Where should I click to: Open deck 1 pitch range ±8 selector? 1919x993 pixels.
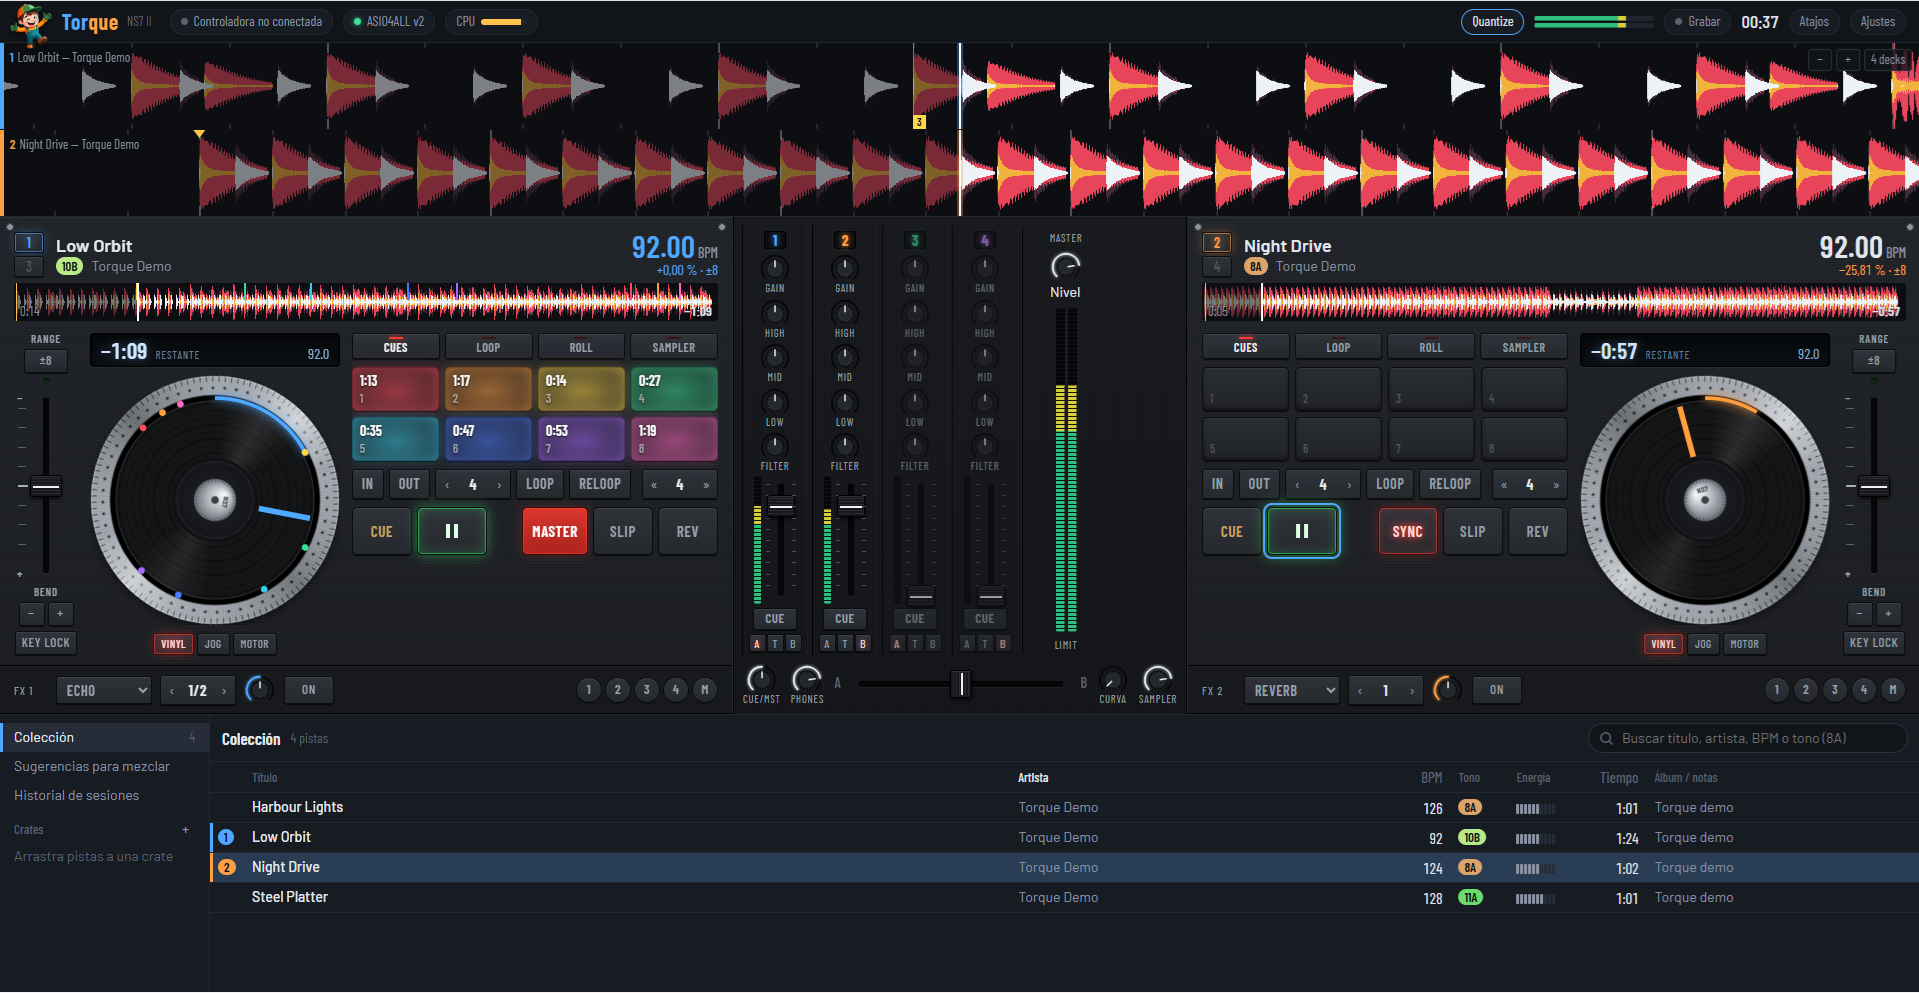coord(46,361)
